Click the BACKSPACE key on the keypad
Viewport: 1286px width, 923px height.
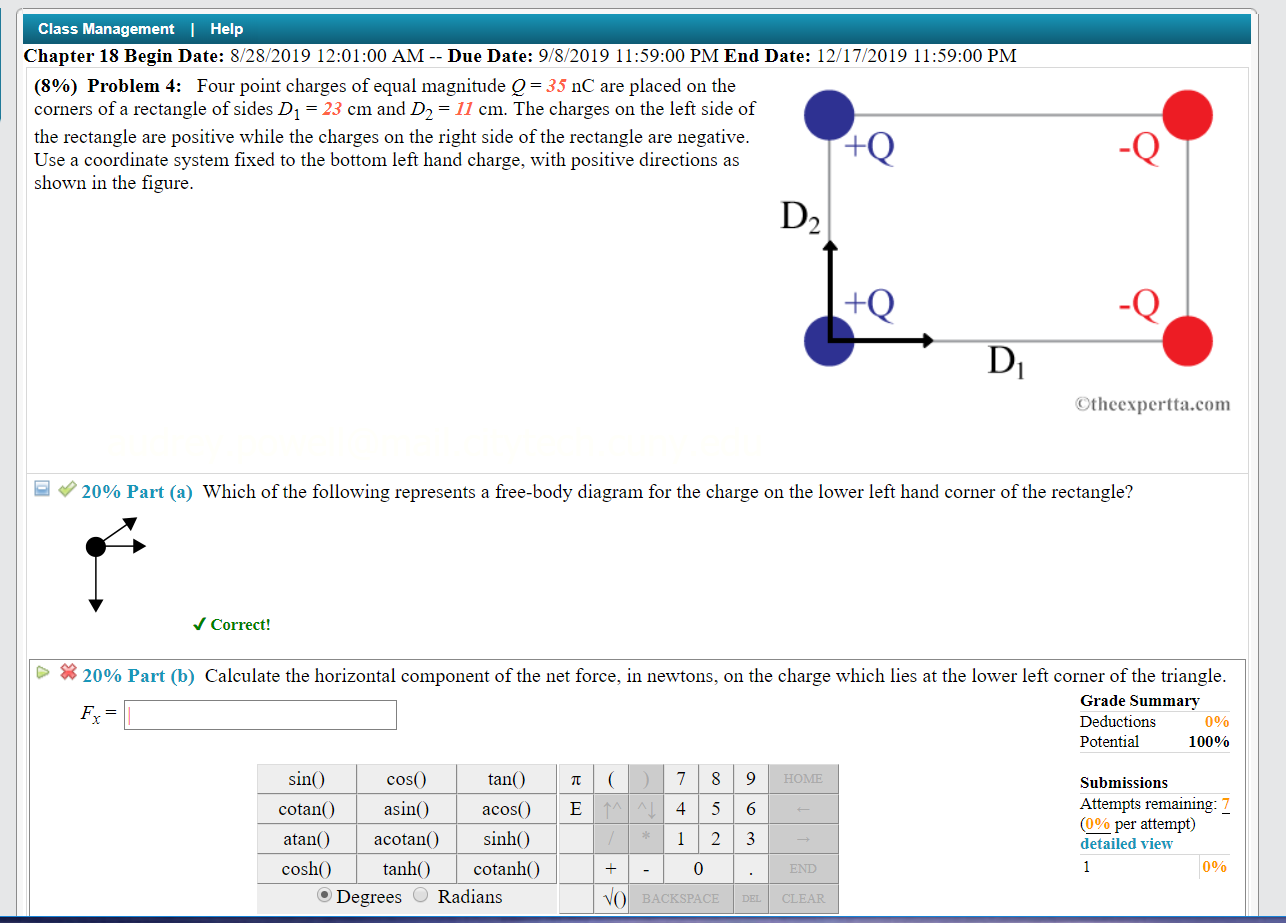click(680, 898)
